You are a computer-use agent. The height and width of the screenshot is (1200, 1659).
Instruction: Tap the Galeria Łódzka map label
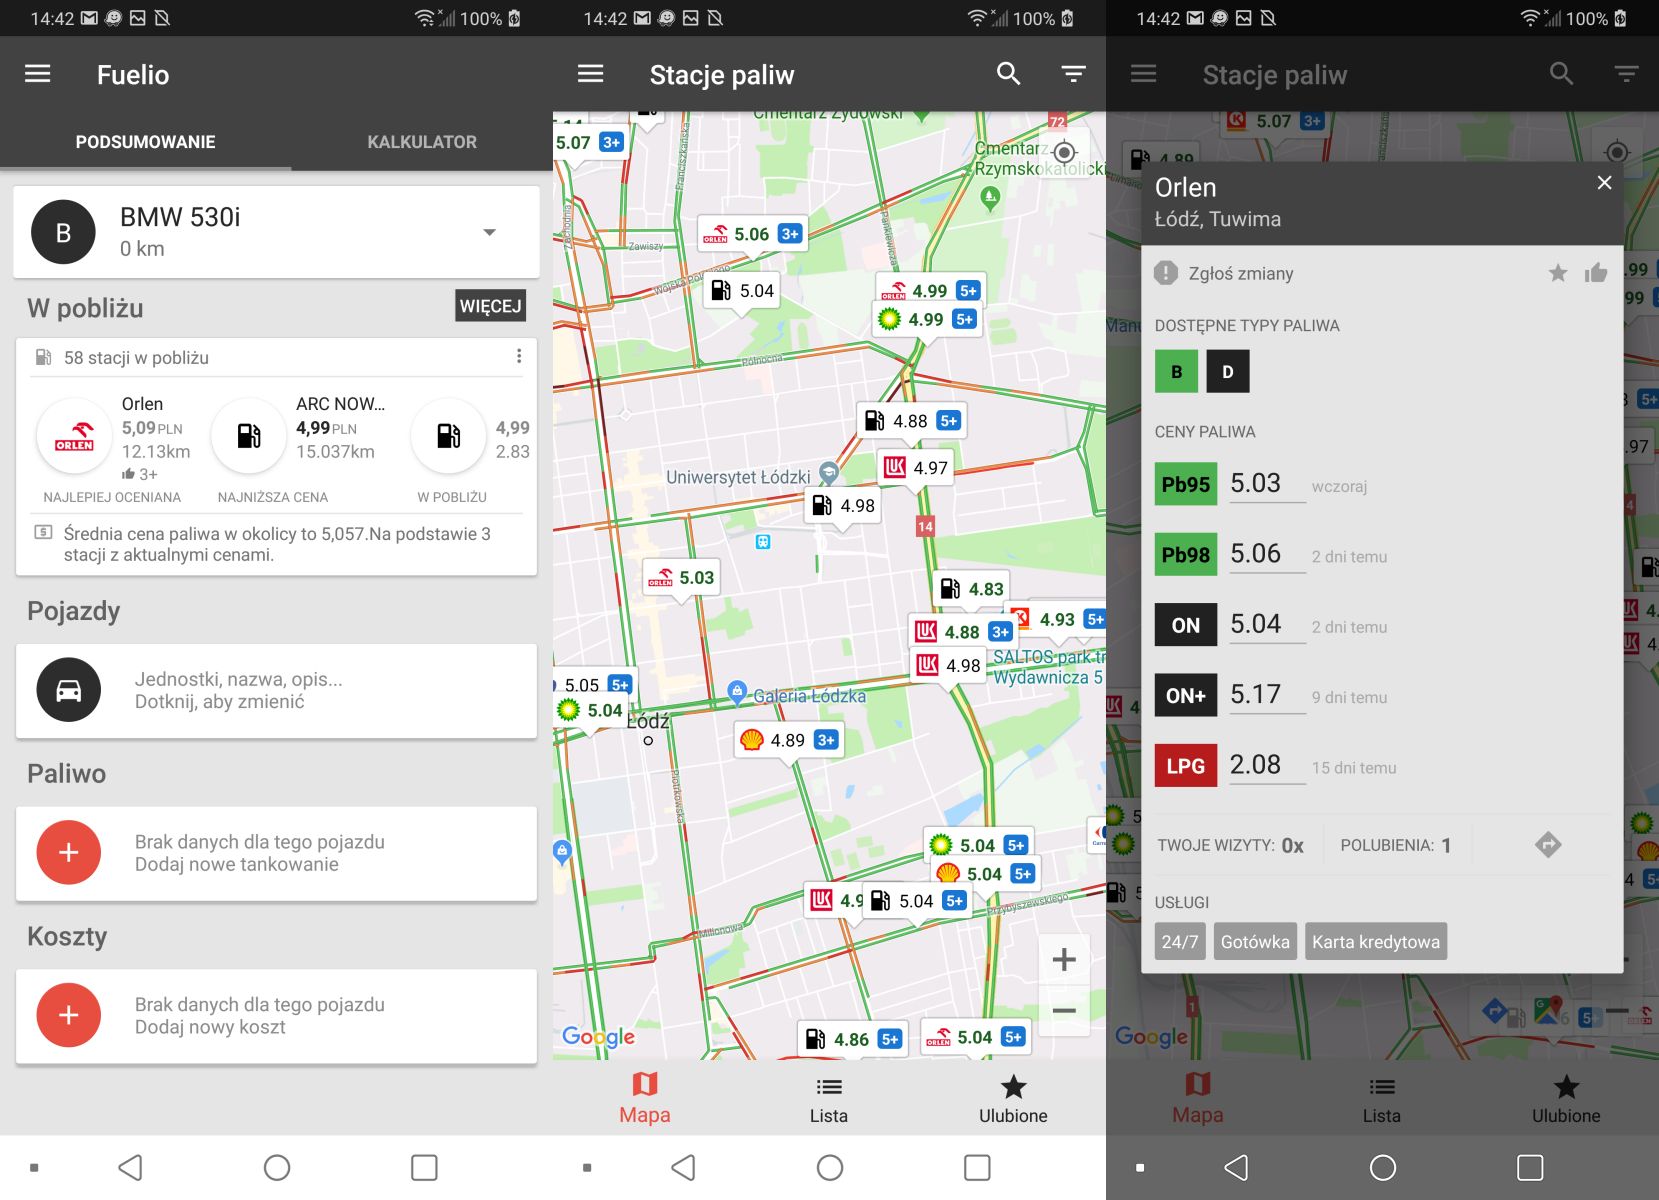click(x=810, y=696)
